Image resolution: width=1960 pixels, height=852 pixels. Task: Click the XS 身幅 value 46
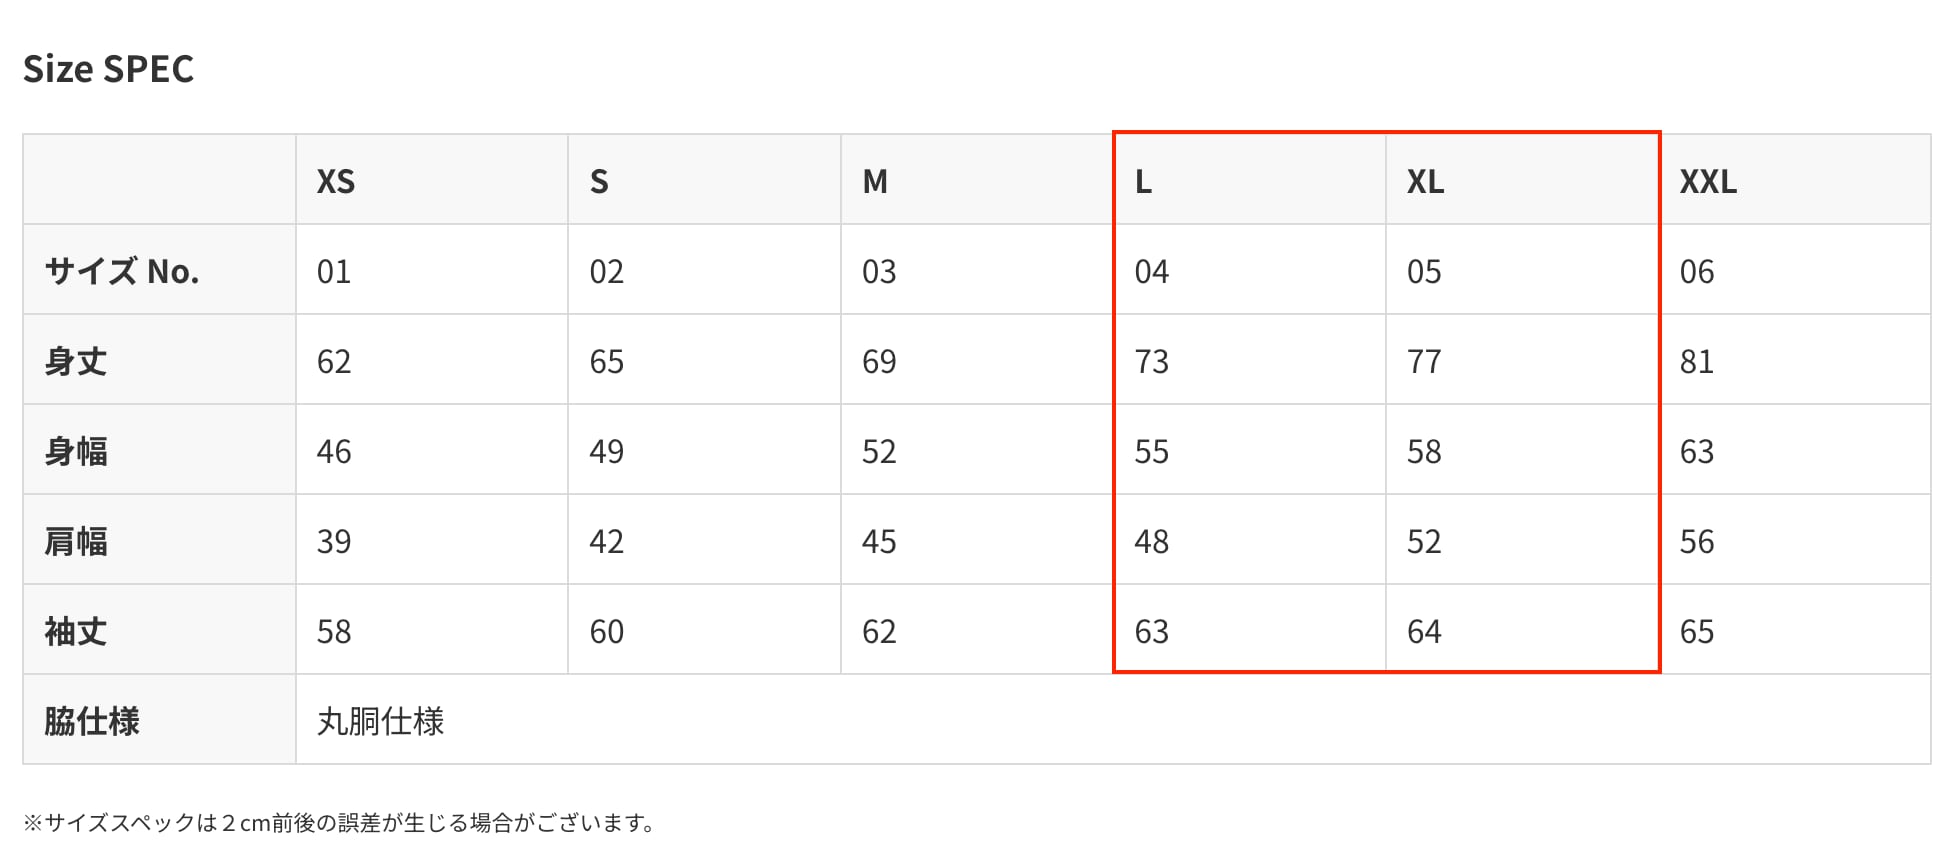pyautogui.click(x=334, y=451)
